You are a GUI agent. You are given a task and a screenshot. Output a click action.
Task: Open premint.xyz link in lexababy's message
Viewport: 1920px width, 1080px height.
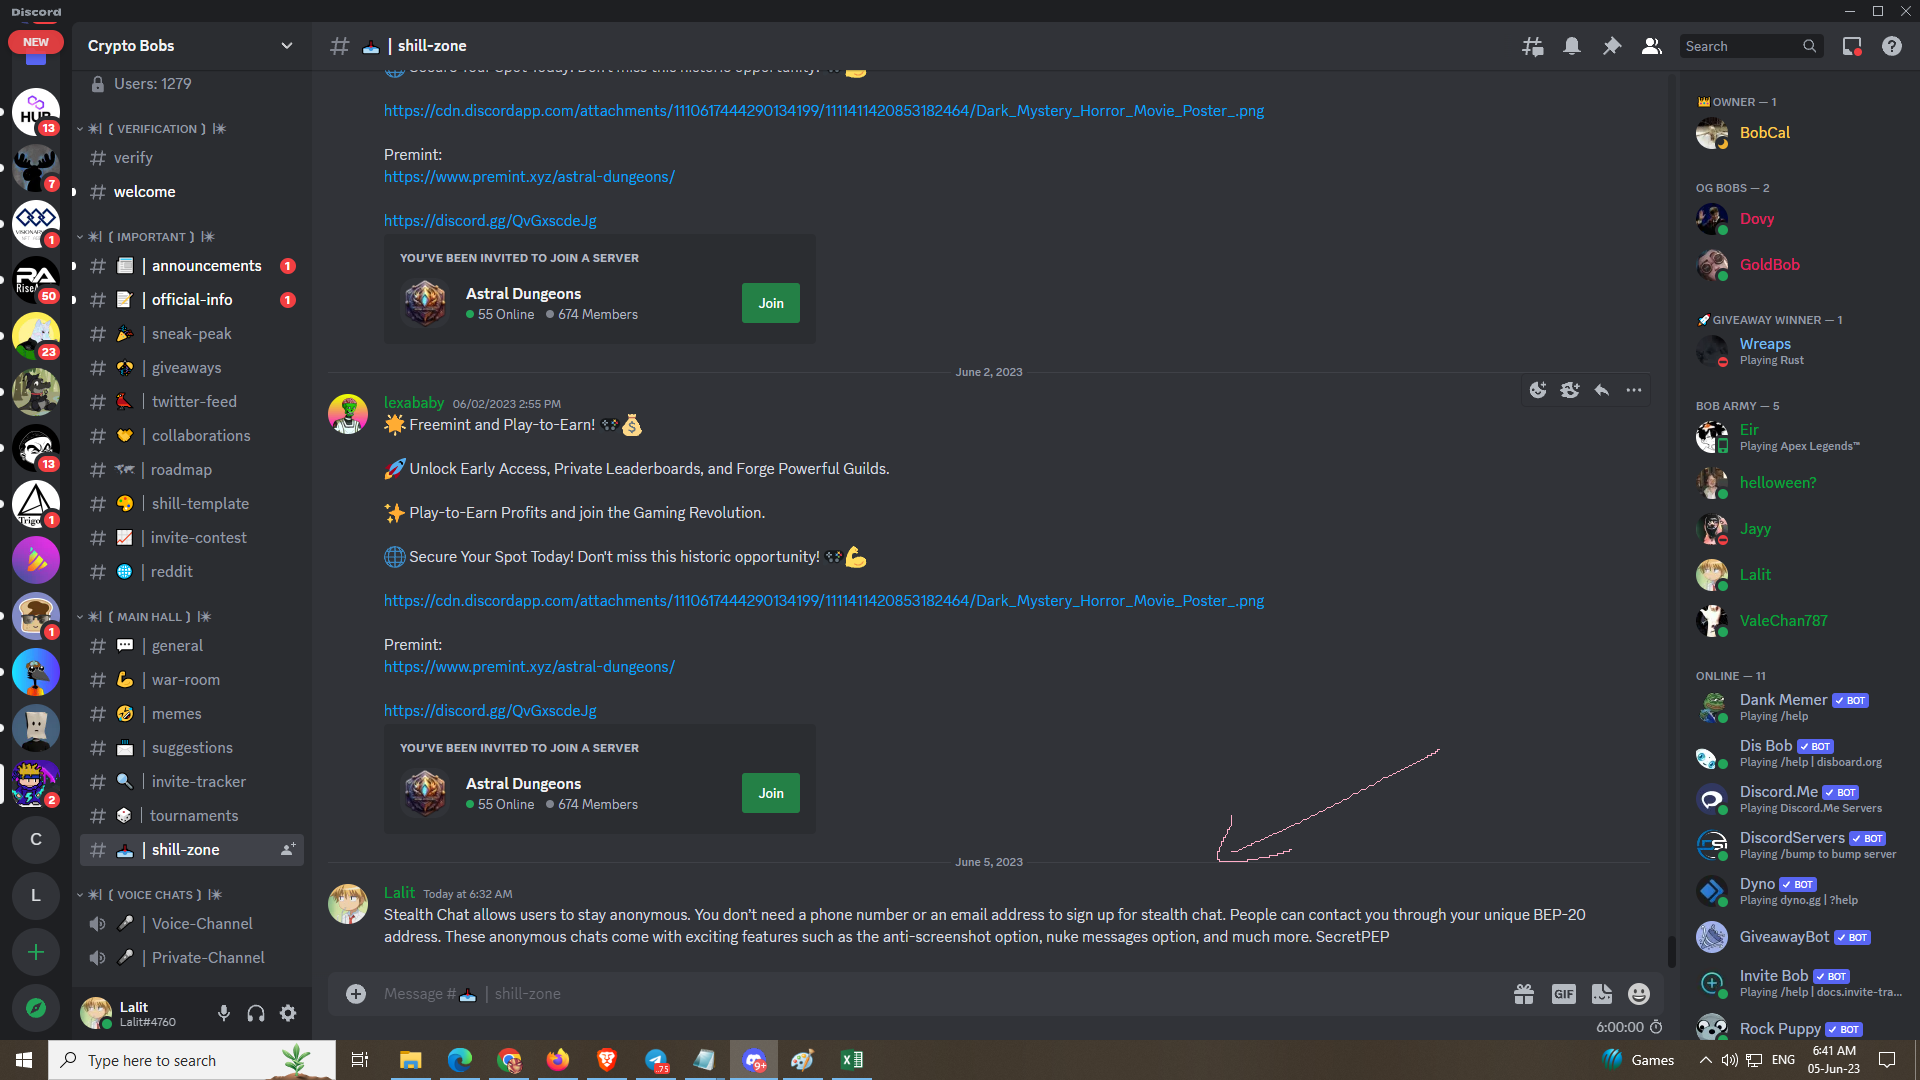529,667
